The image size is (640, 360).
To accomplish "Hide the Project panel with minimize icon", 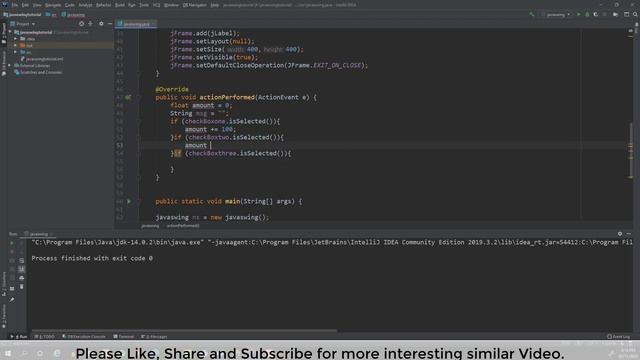I will tap(110, 24).
